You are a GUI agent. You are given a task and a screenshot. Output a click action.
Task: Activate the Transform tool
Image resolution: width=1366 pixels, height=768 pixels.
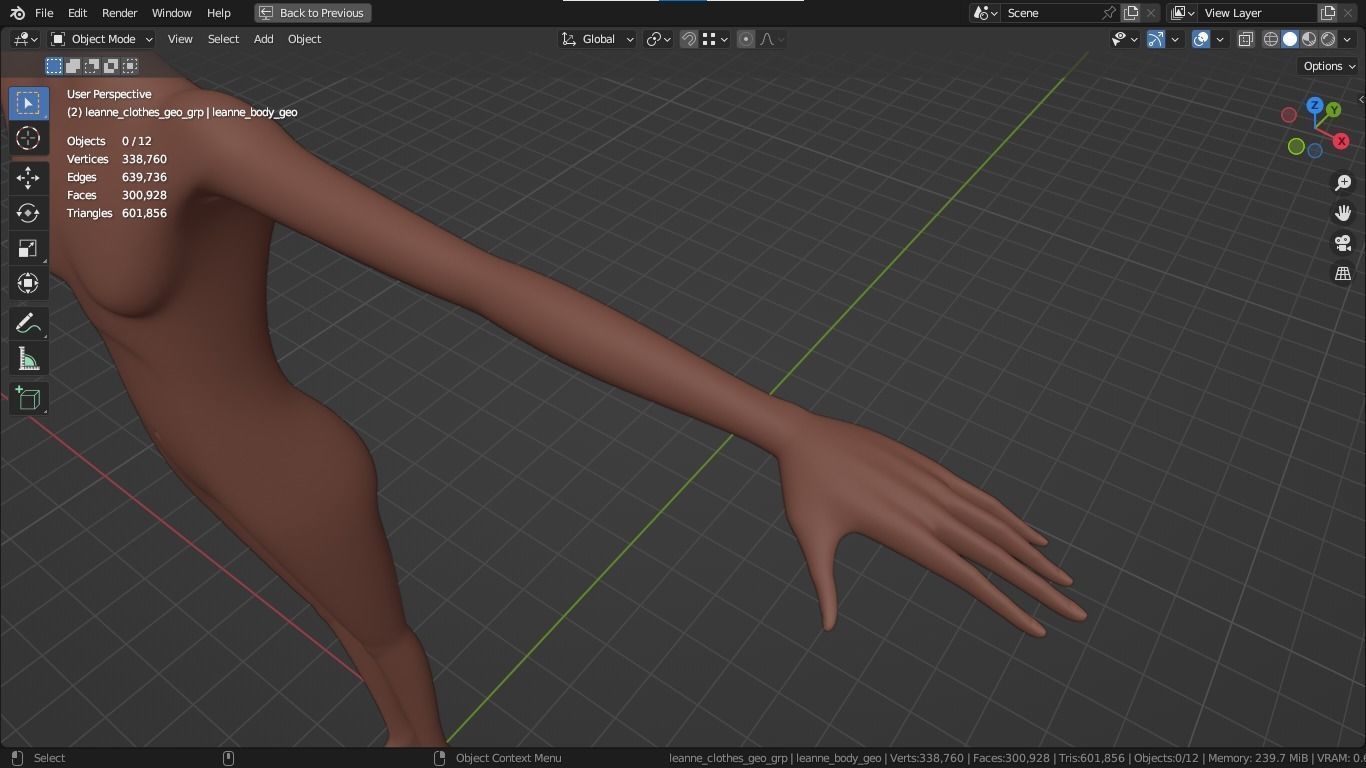[x=28, y=283]
